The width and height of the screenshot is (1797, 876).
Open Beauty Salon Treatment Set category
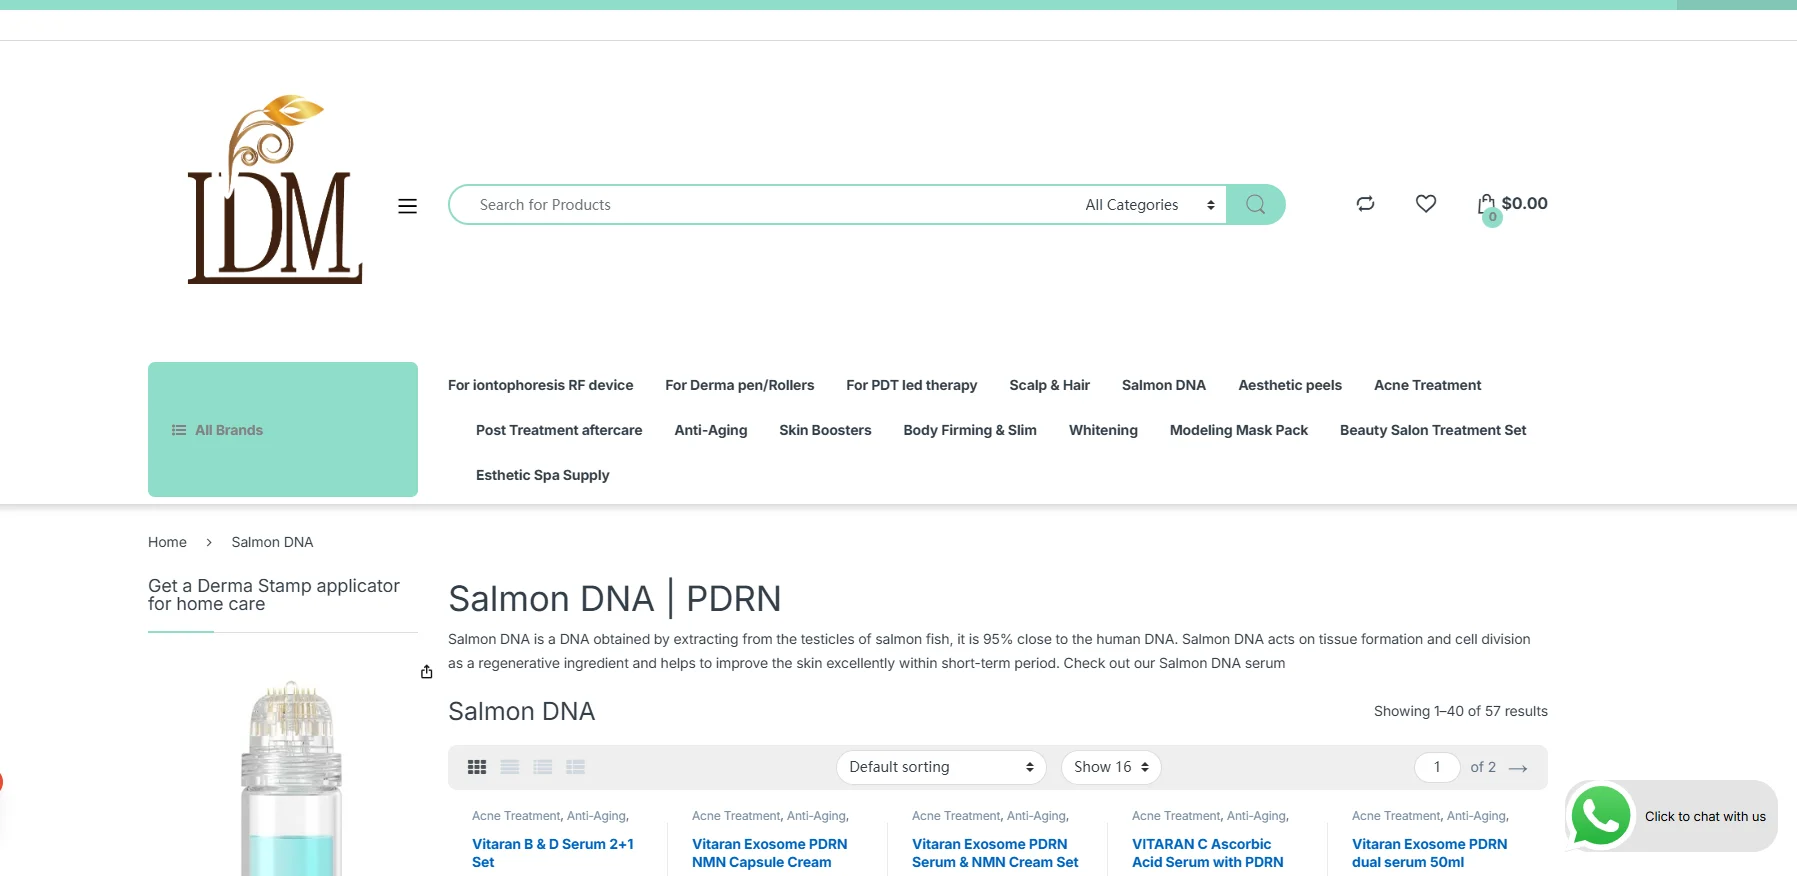pyautogui.click(x=1433, y=430)
